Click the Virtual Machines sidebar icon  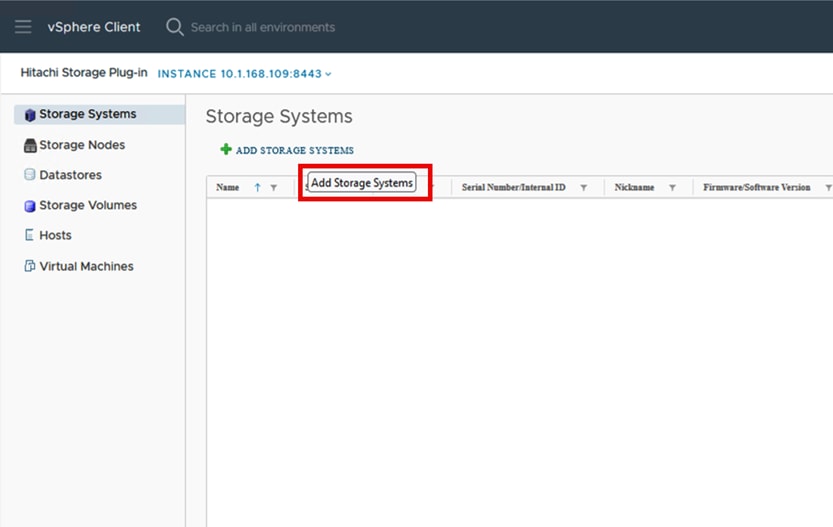[30, 267]
